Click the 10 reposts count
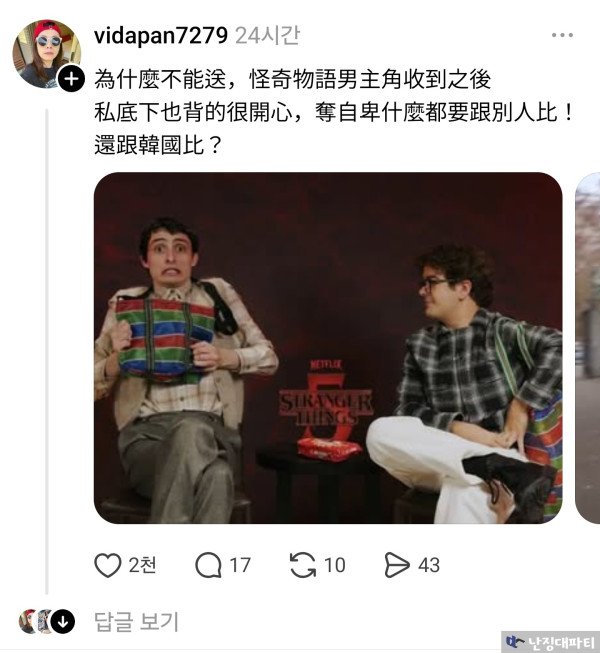Screen dimensions: 600x653 click(x=335, y=566)
